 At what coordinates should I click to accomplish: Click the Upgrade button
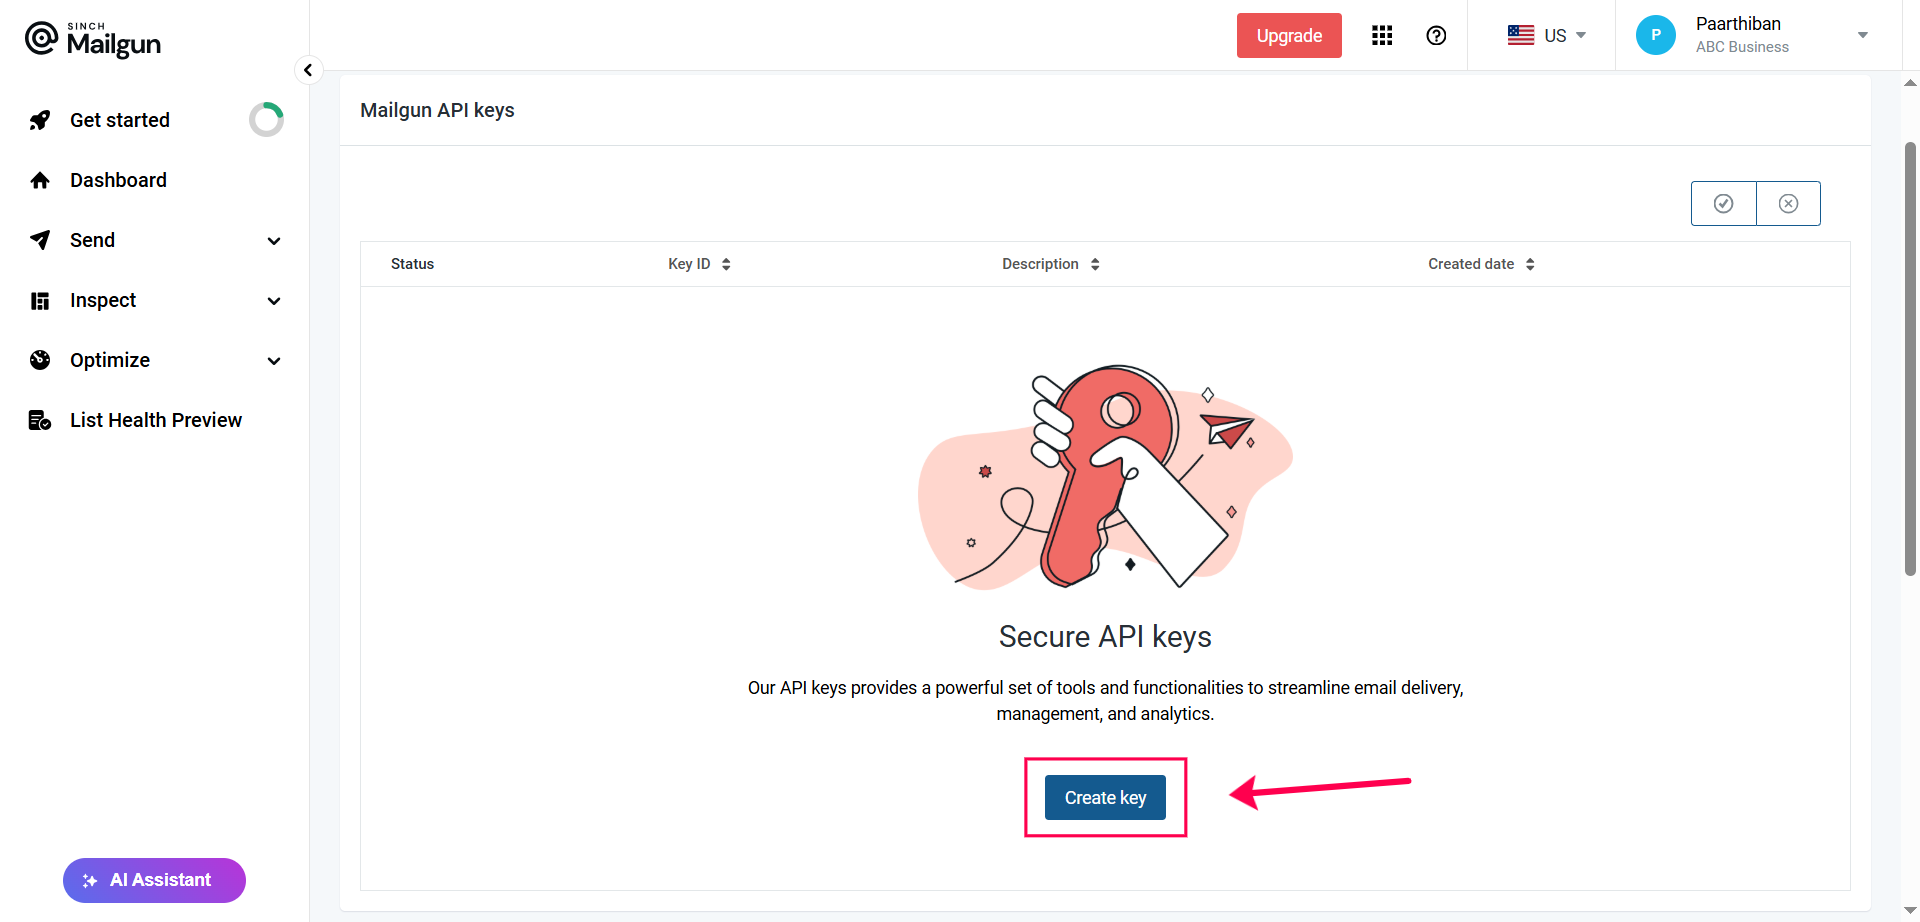[x=1288, y=35]
